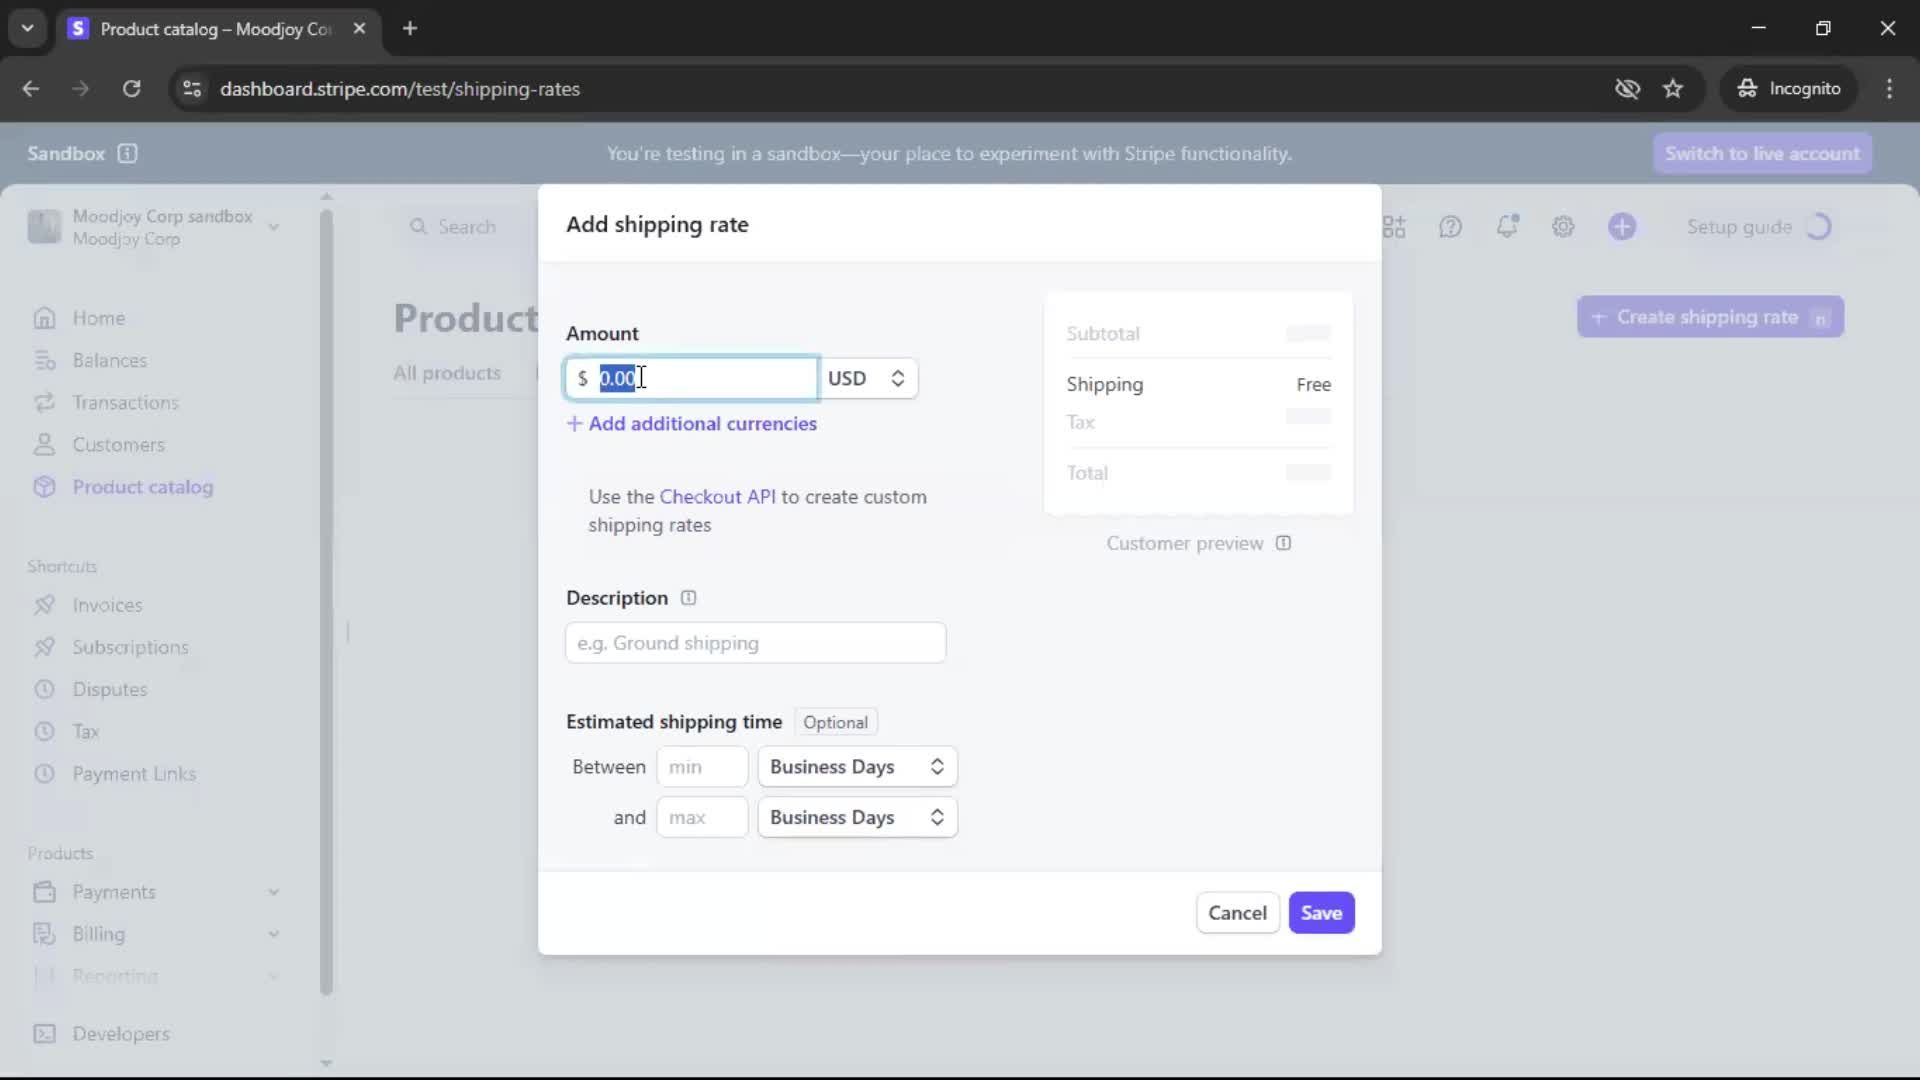Click the help question mark icon
The width and height of the screenshot is (1920, 1080).
(x=1450, y=227)
